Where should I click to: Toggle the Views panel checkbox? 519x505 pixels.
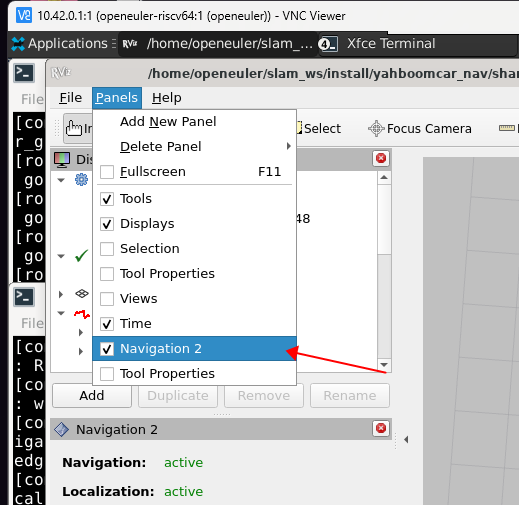[107, 299]
